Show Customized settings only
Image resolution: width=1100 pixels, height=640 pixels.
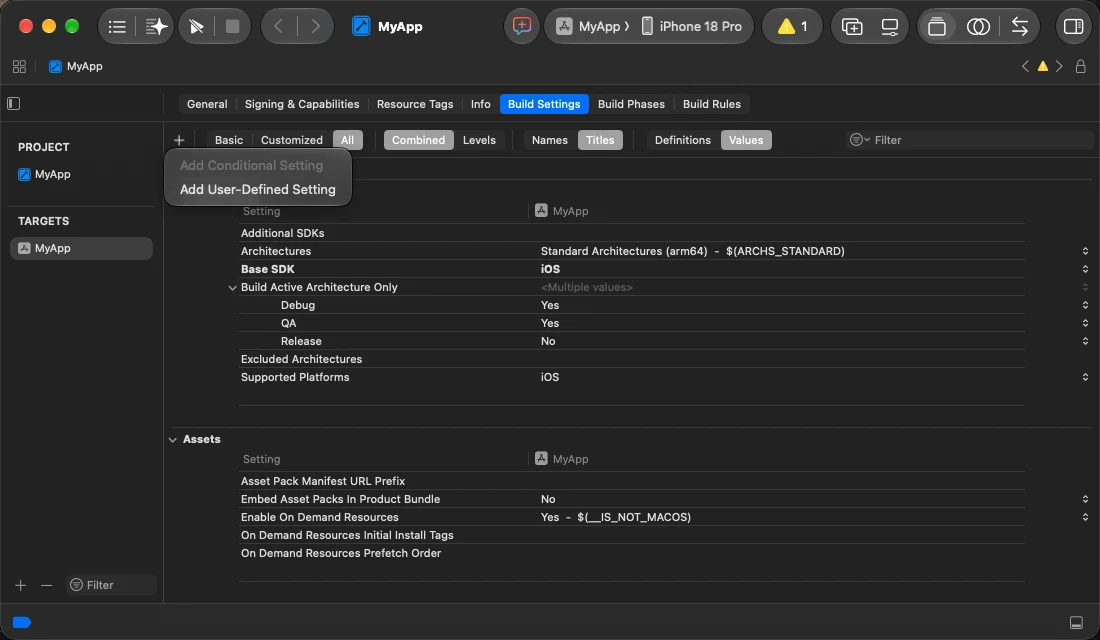click(x=292, y=140)
